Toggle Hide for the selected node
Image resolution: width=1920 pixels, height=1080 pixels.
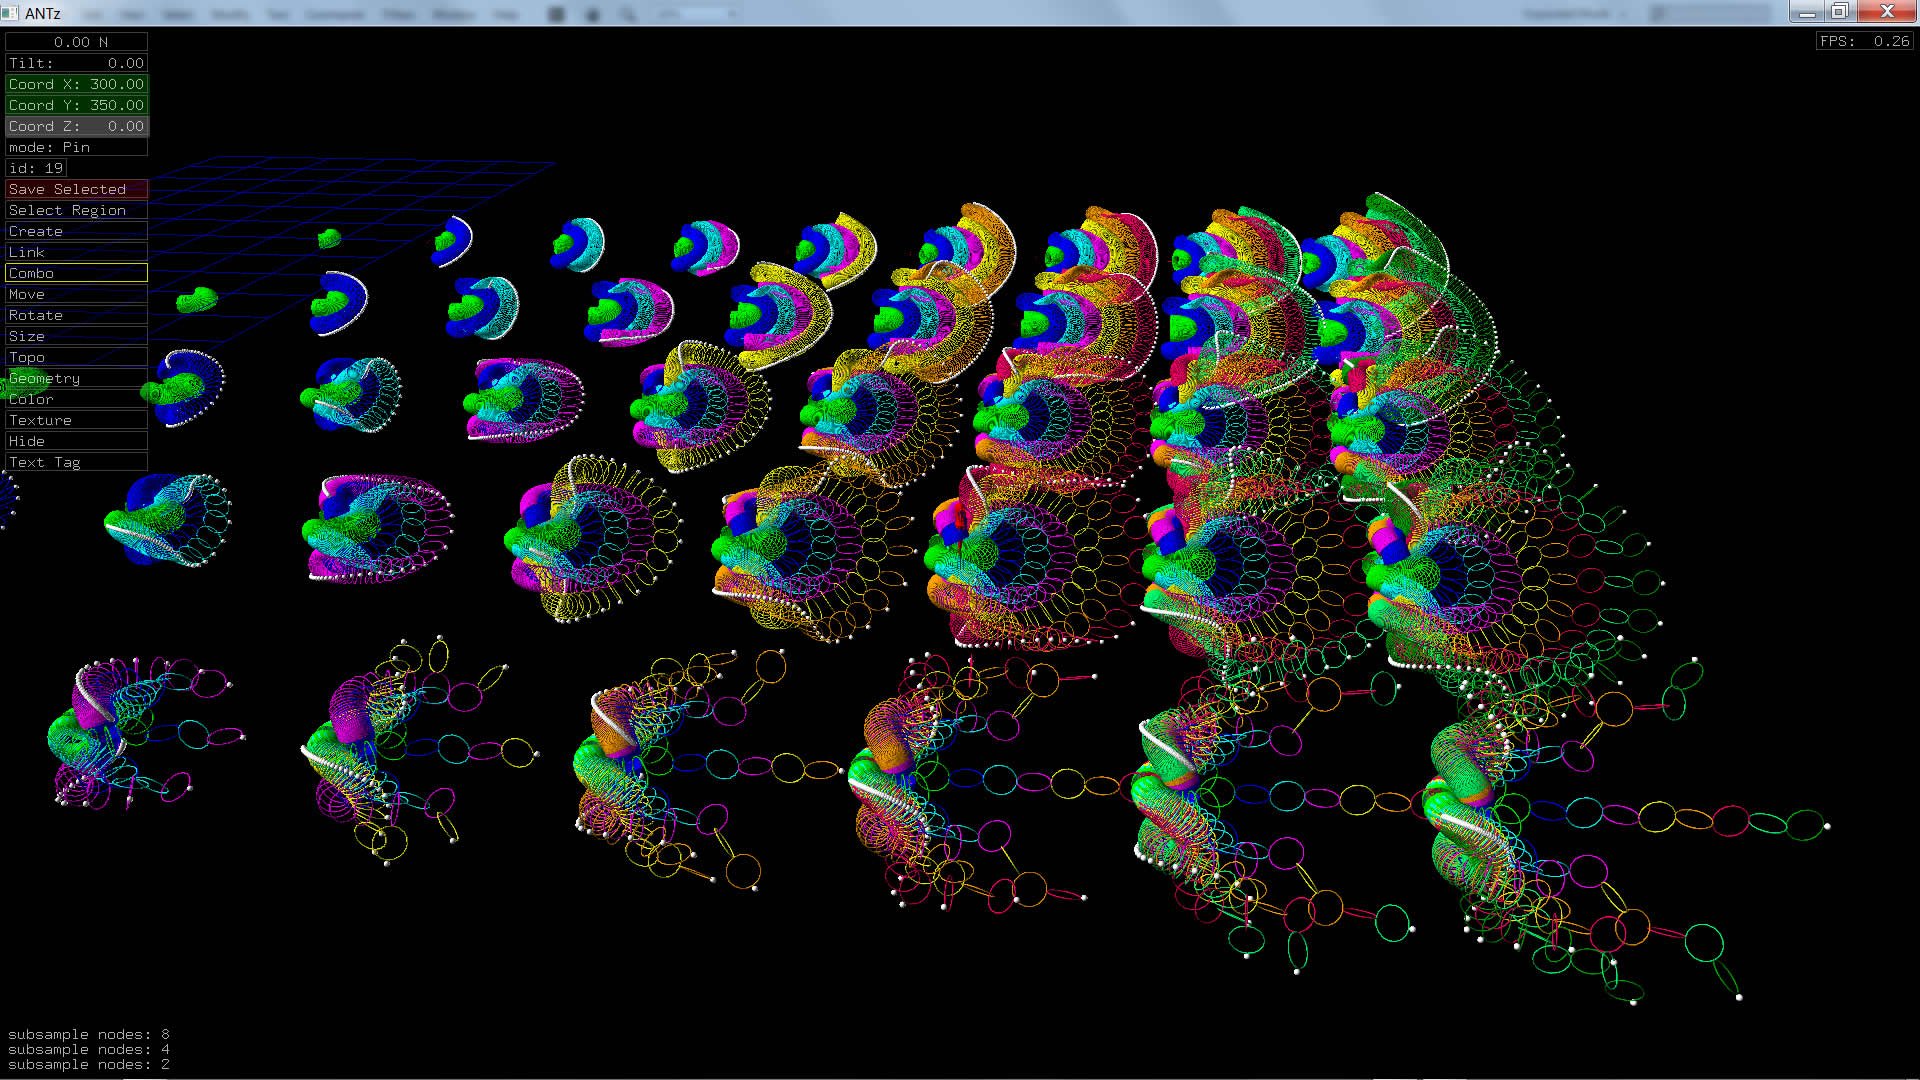(76, 441)
